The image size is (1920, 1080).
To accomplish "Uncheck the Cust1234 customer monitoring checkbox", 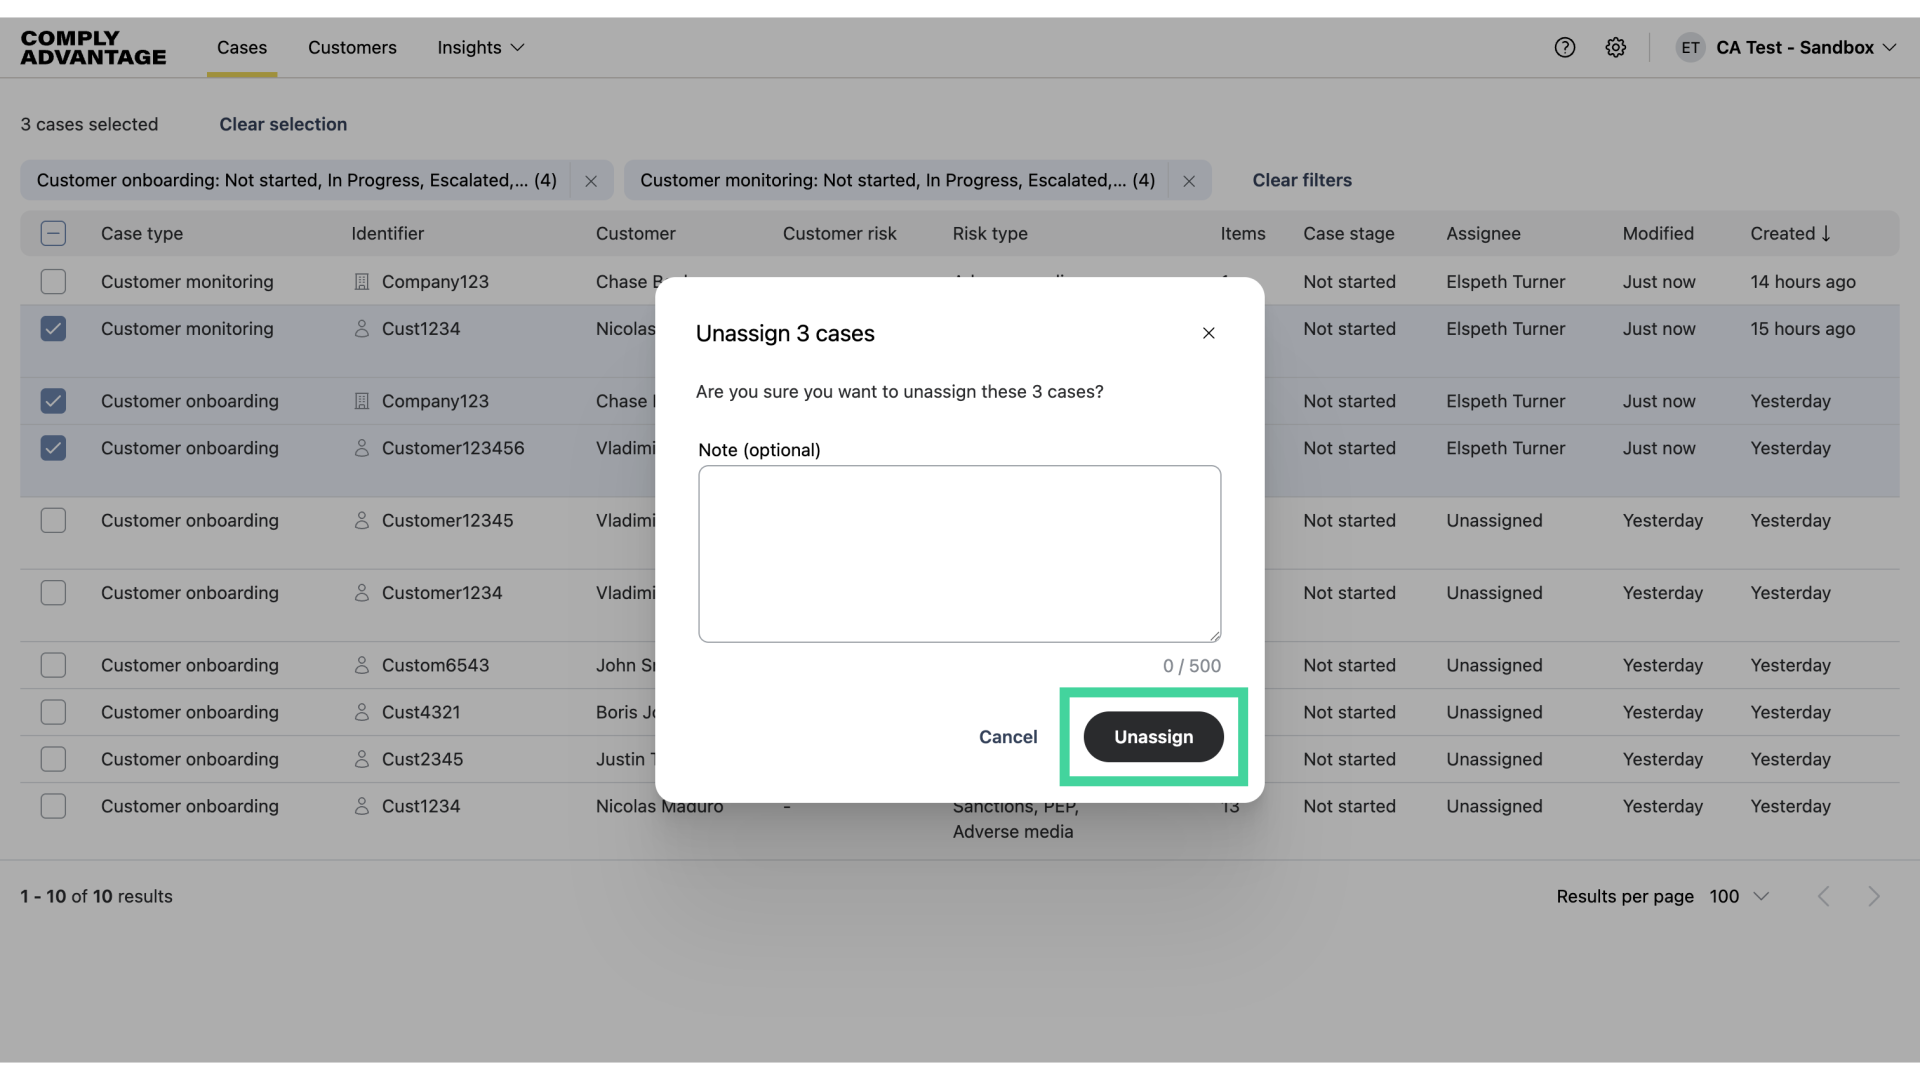I will (53, 329).
